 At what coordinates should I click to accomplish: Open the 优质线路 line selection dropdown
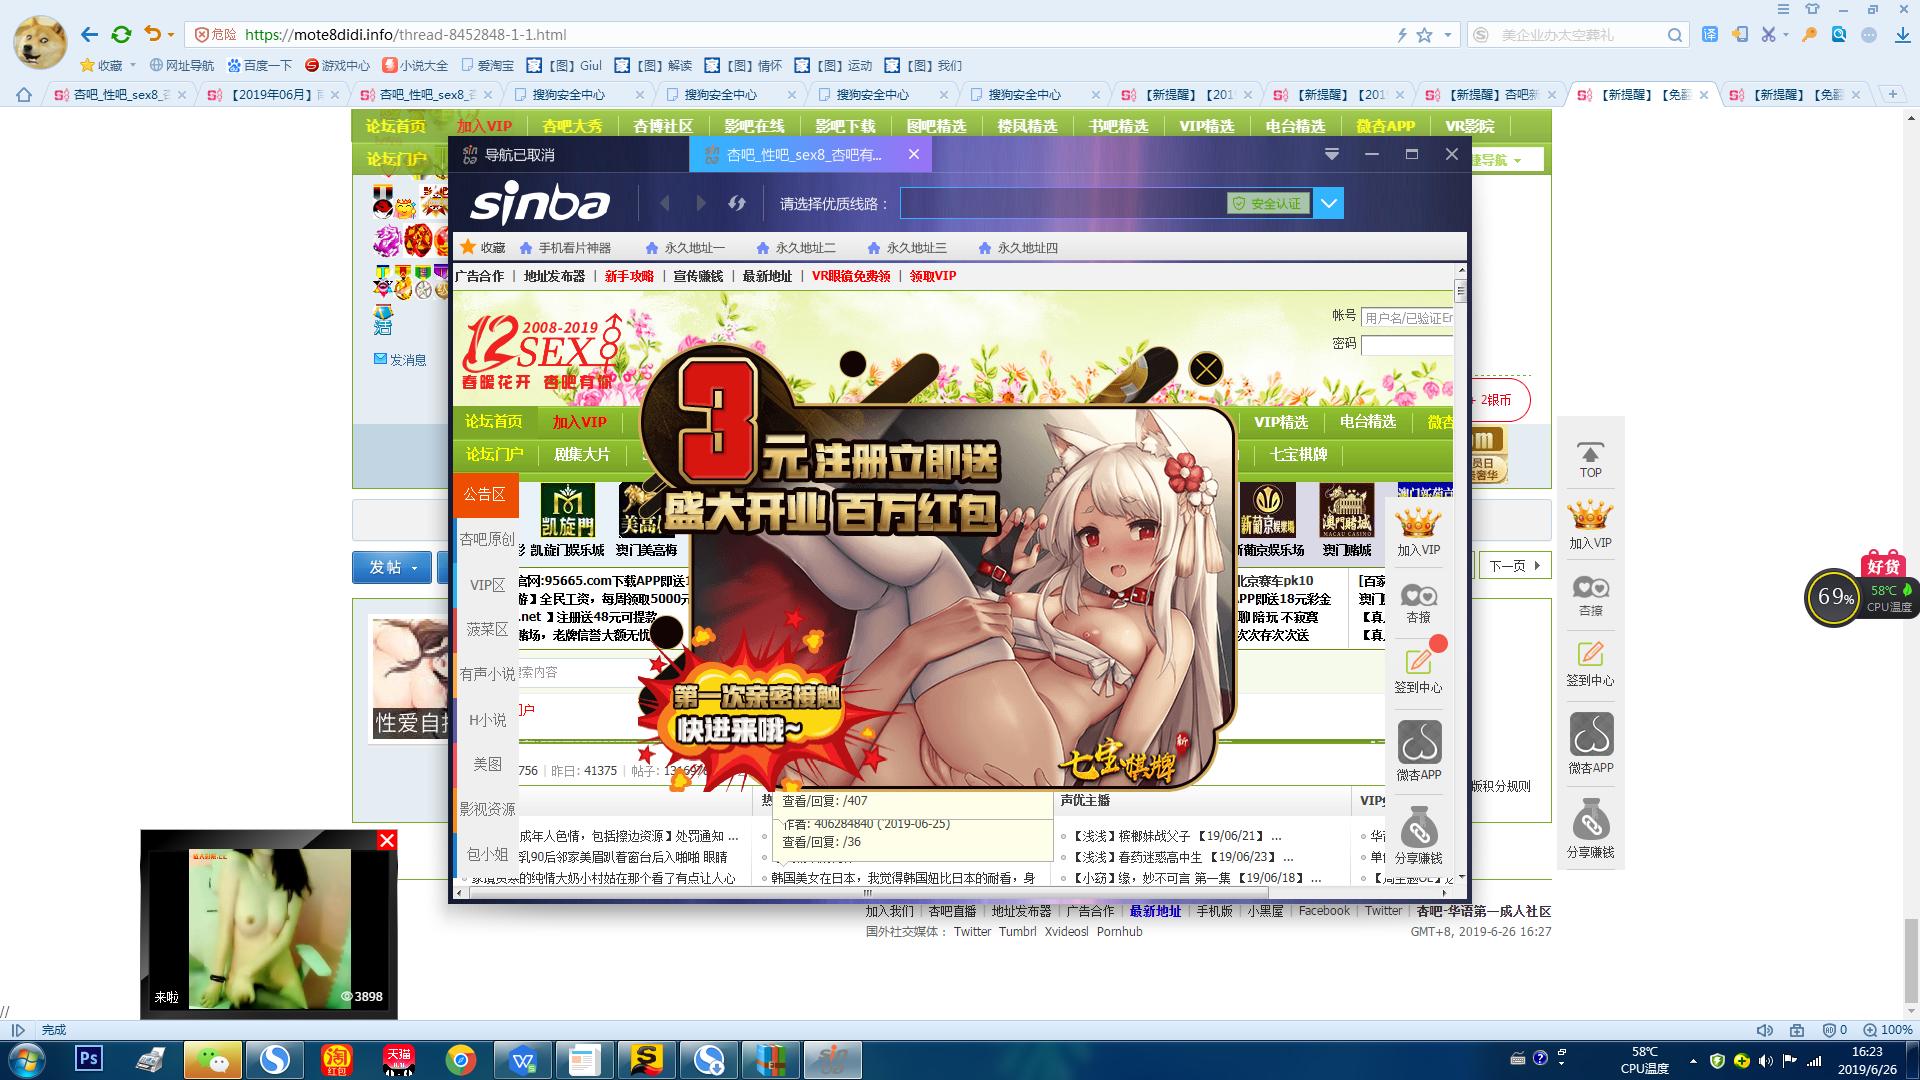(x=1329, y=202)
